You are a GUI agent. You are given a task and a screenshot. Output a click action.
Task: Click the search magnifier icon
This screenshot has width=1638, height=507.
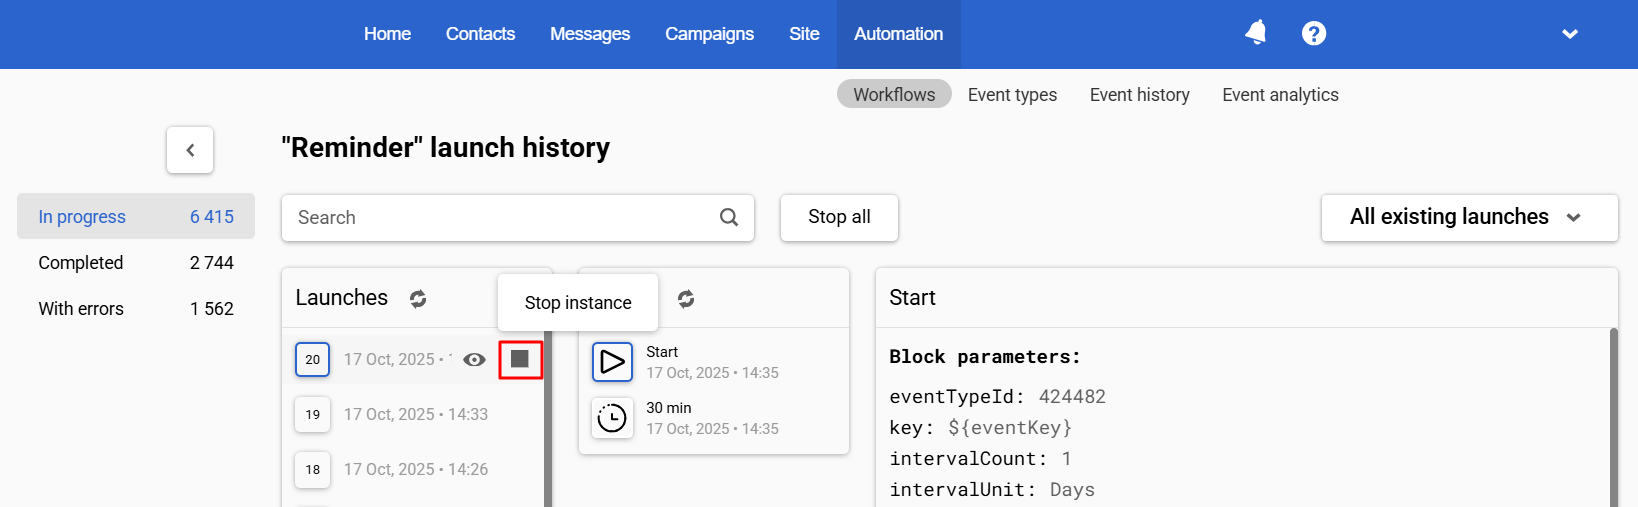[729, 217]
